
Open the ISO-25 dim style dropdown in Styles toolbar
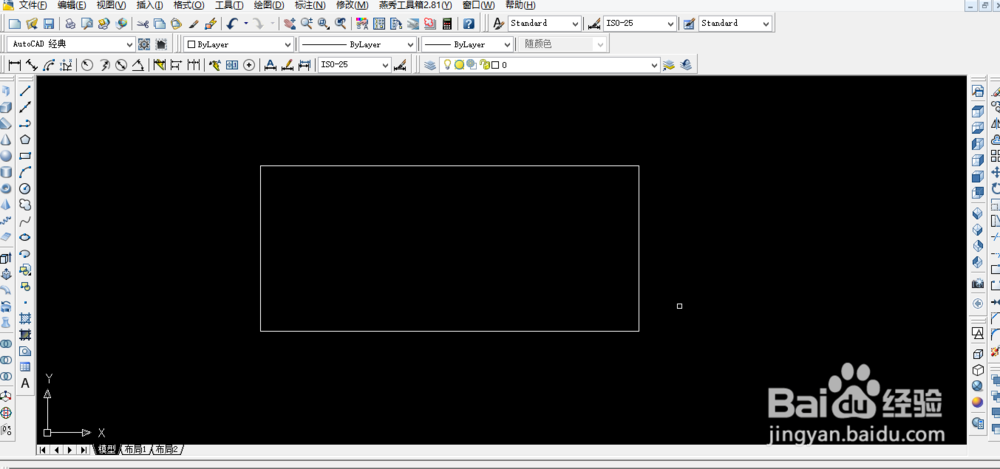pos(640,24)
